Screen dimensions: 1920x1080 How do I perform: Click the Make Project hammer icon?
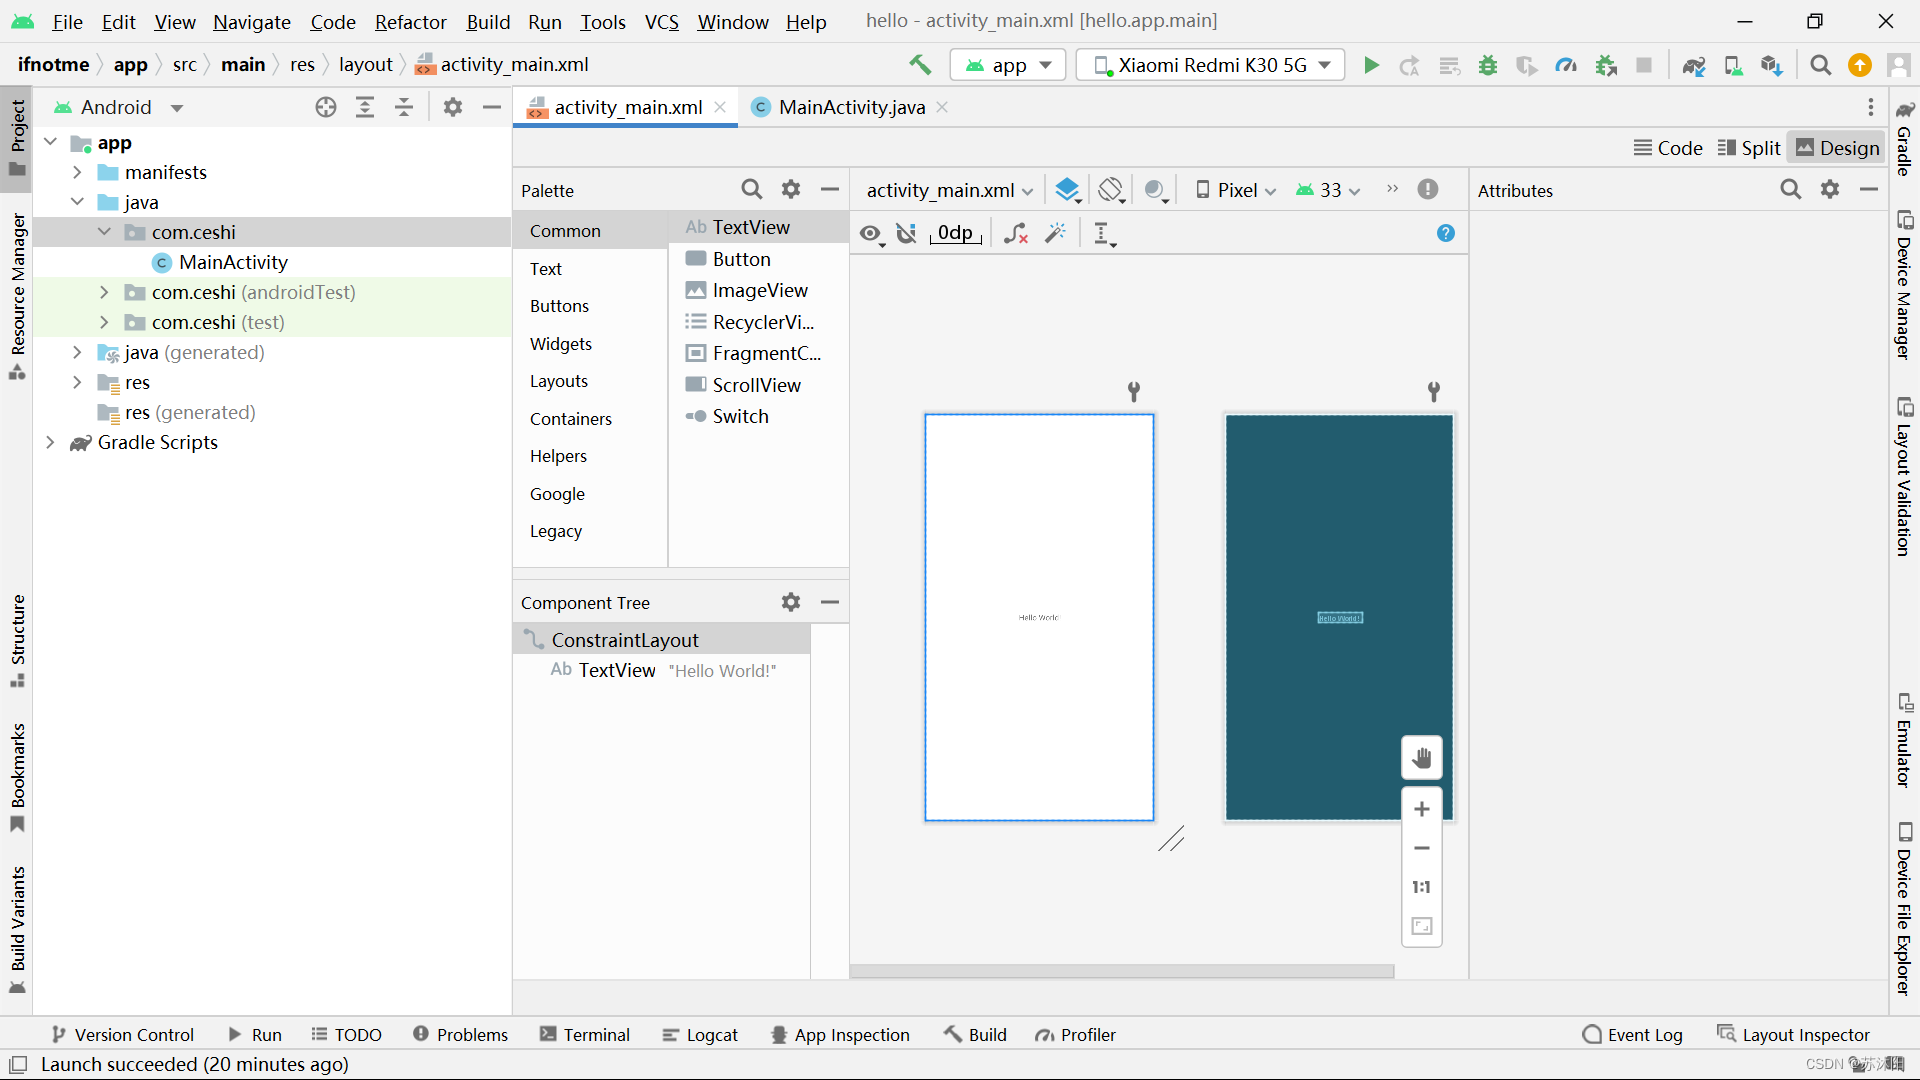920,65
